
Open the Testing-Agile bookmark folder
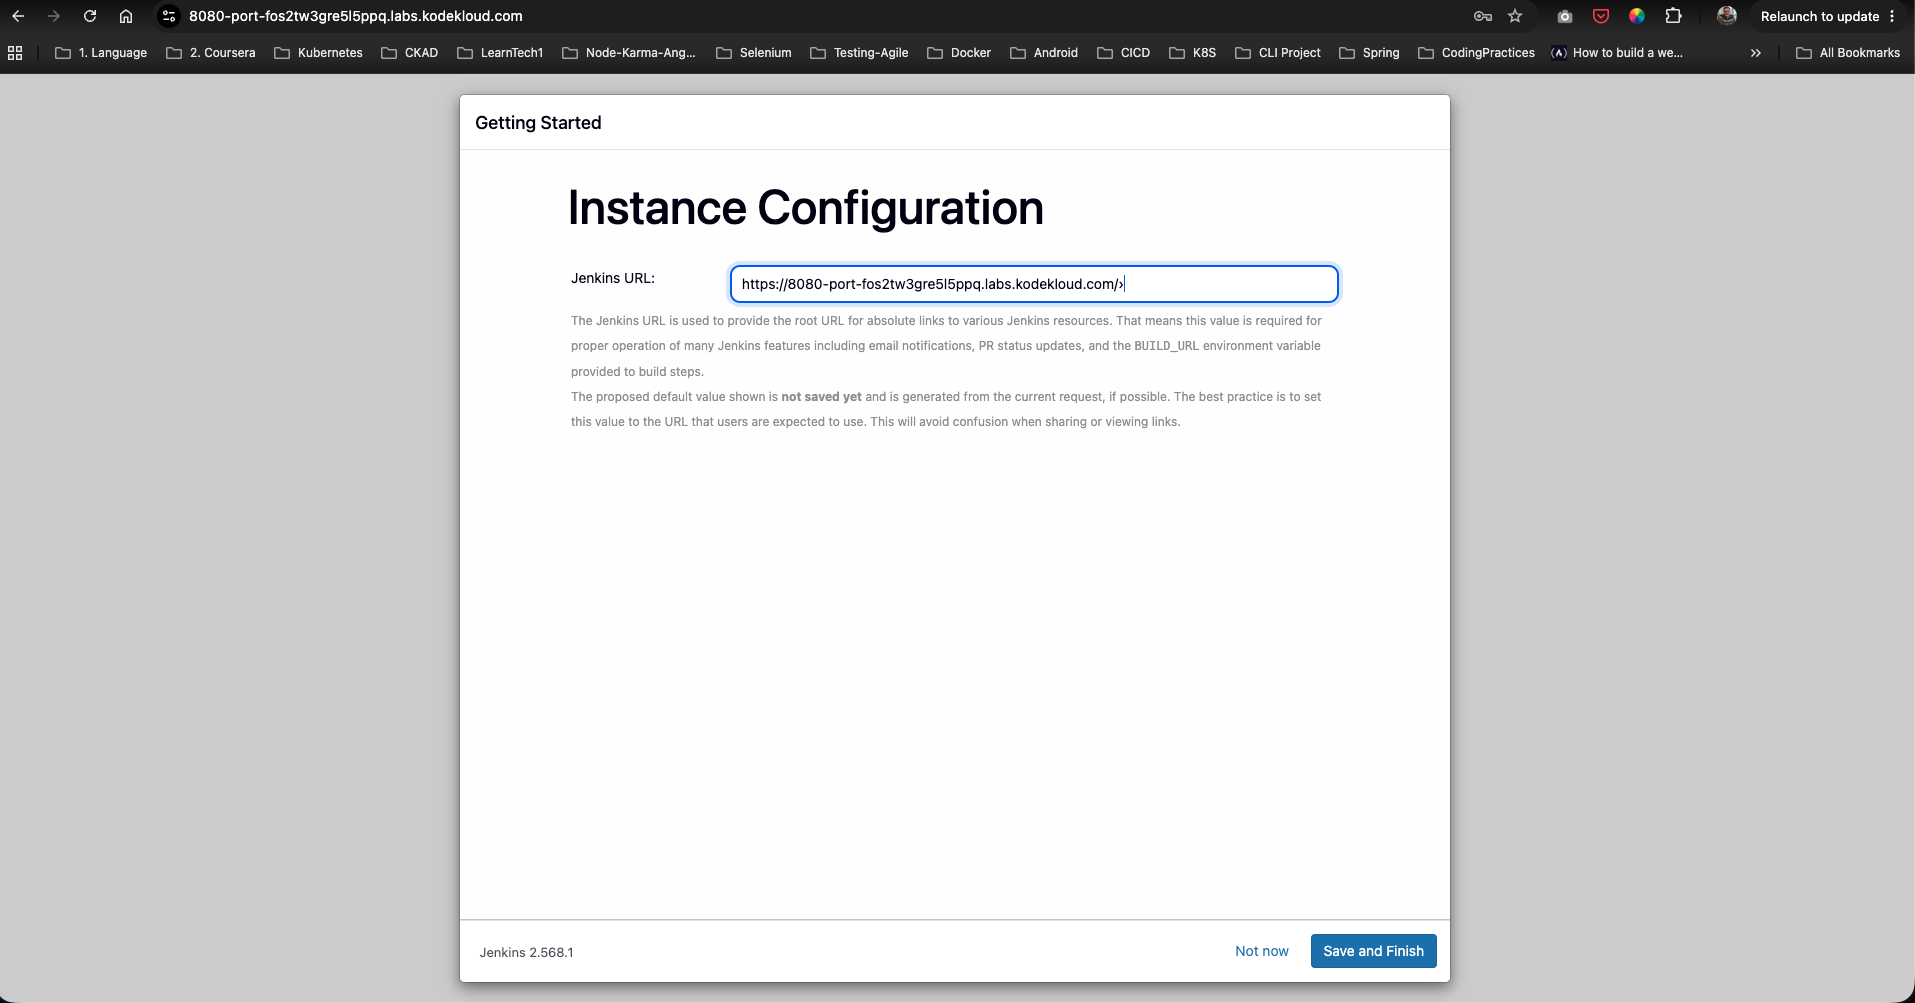(x=859, y=53)
